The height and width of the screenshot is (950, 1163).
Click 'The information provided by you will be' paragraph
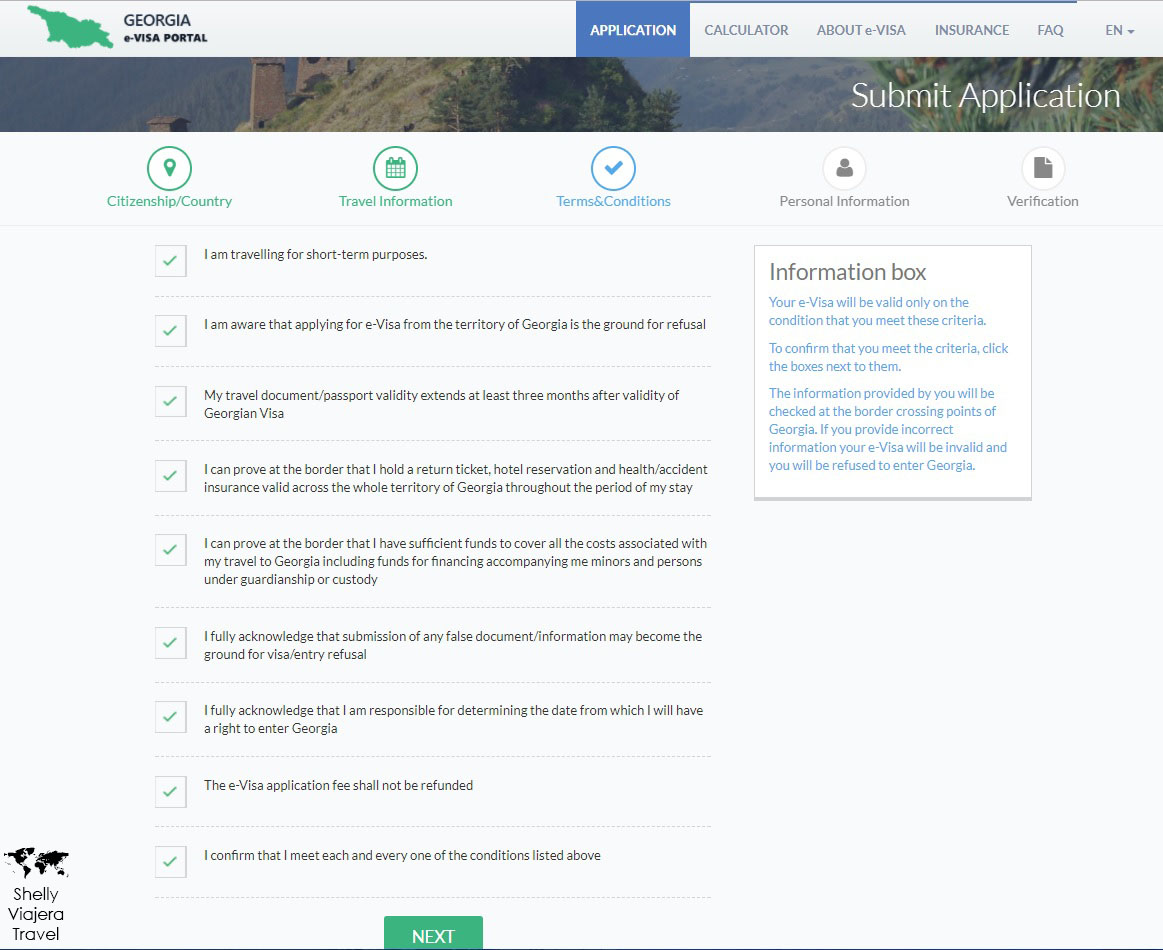(888, 429)
